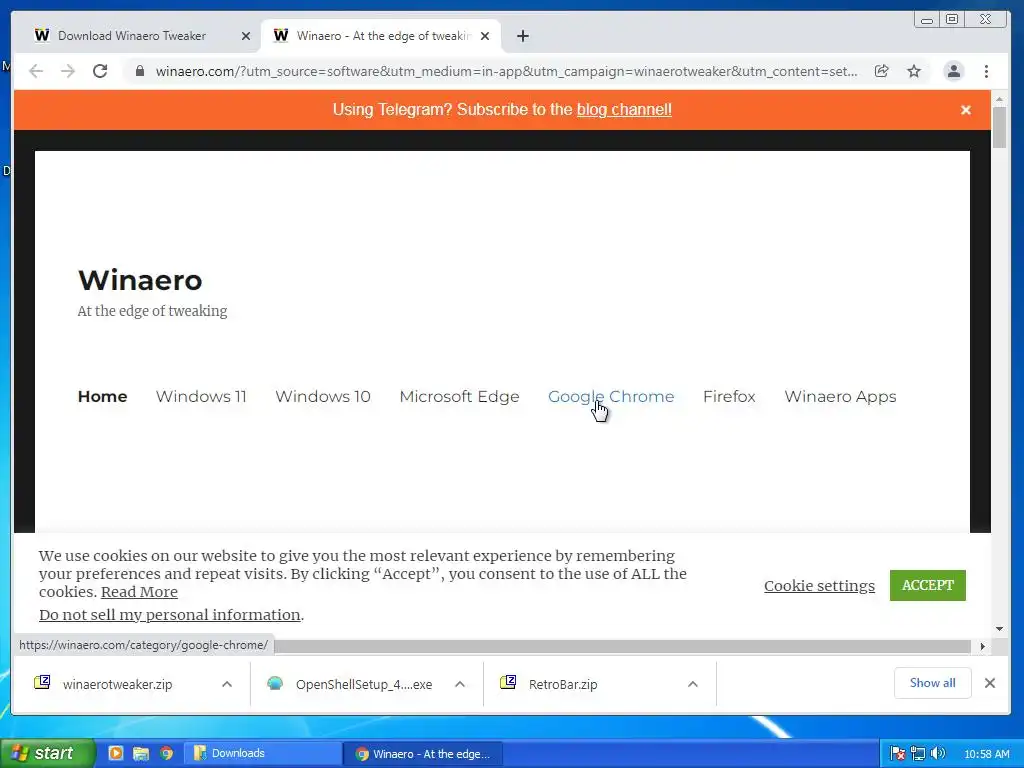Select the Winaero Chrome taskbar button
This screenshot has height=768, width=1024.
point(423,753)
